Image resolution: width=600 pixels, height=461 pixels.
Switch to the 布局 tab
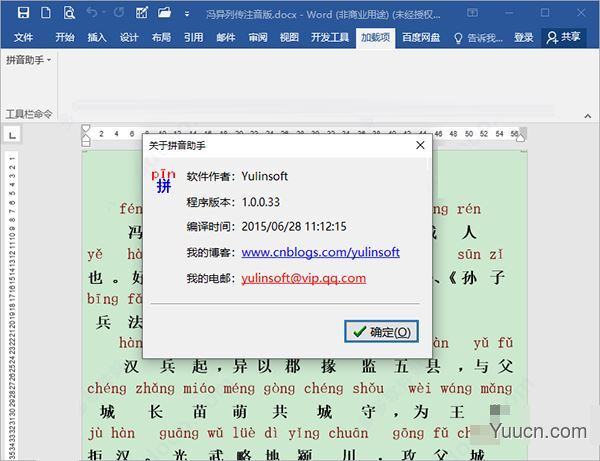(x=161, y=37)
